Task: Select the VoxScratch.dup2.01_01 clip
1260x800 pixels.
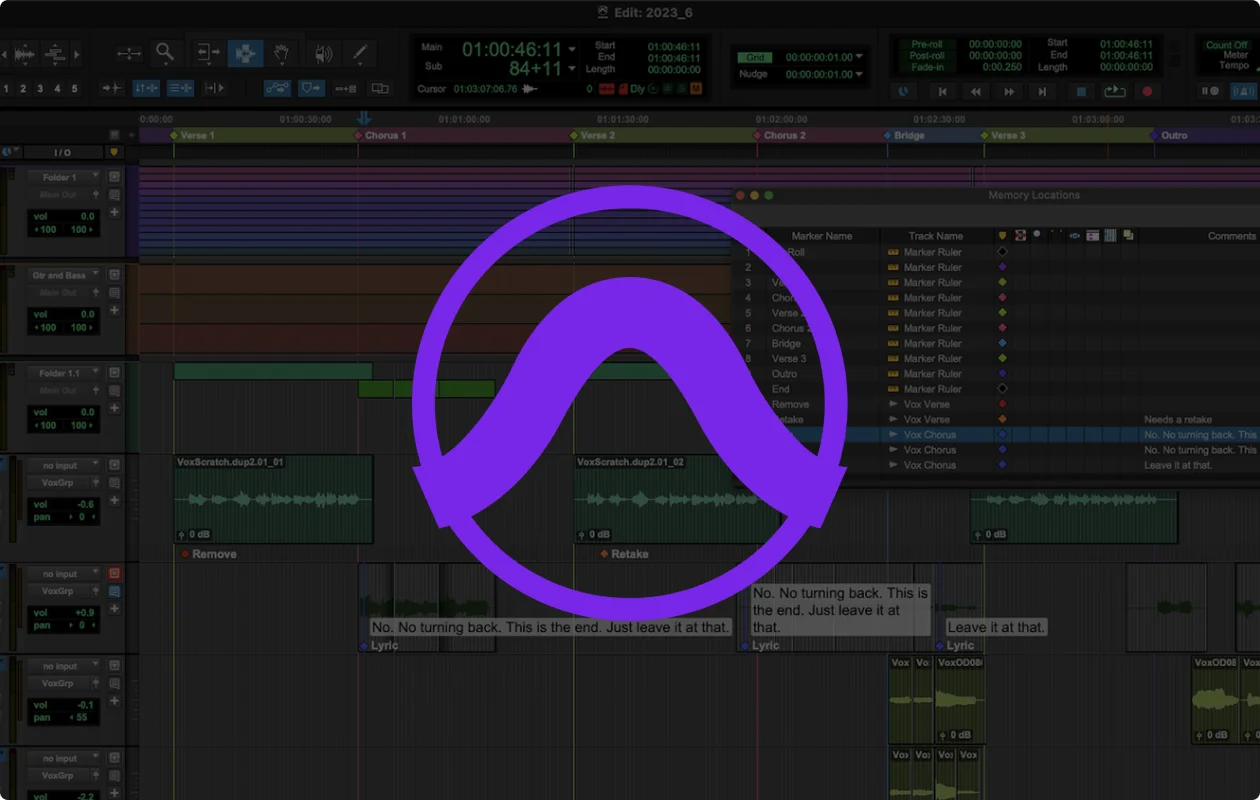Action: click(x=273, y=499)
